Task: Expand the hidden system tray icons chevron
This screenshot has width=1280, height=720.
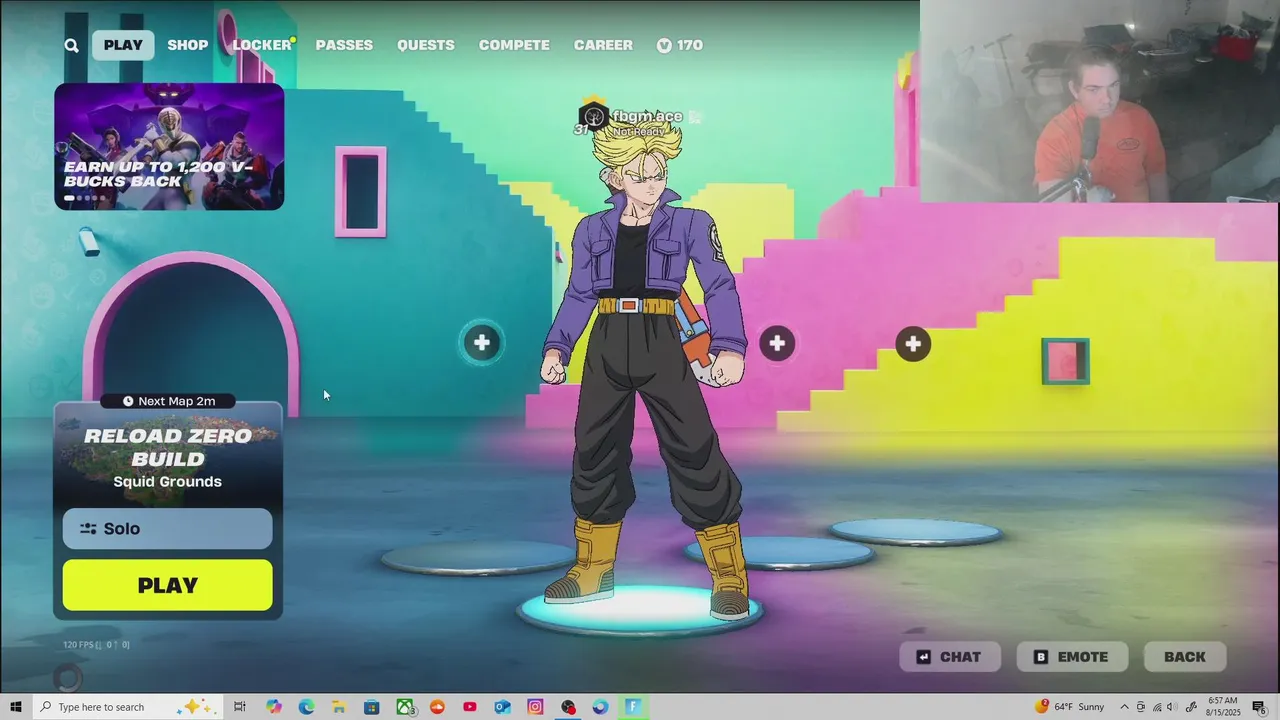Action: [1124, 707]
